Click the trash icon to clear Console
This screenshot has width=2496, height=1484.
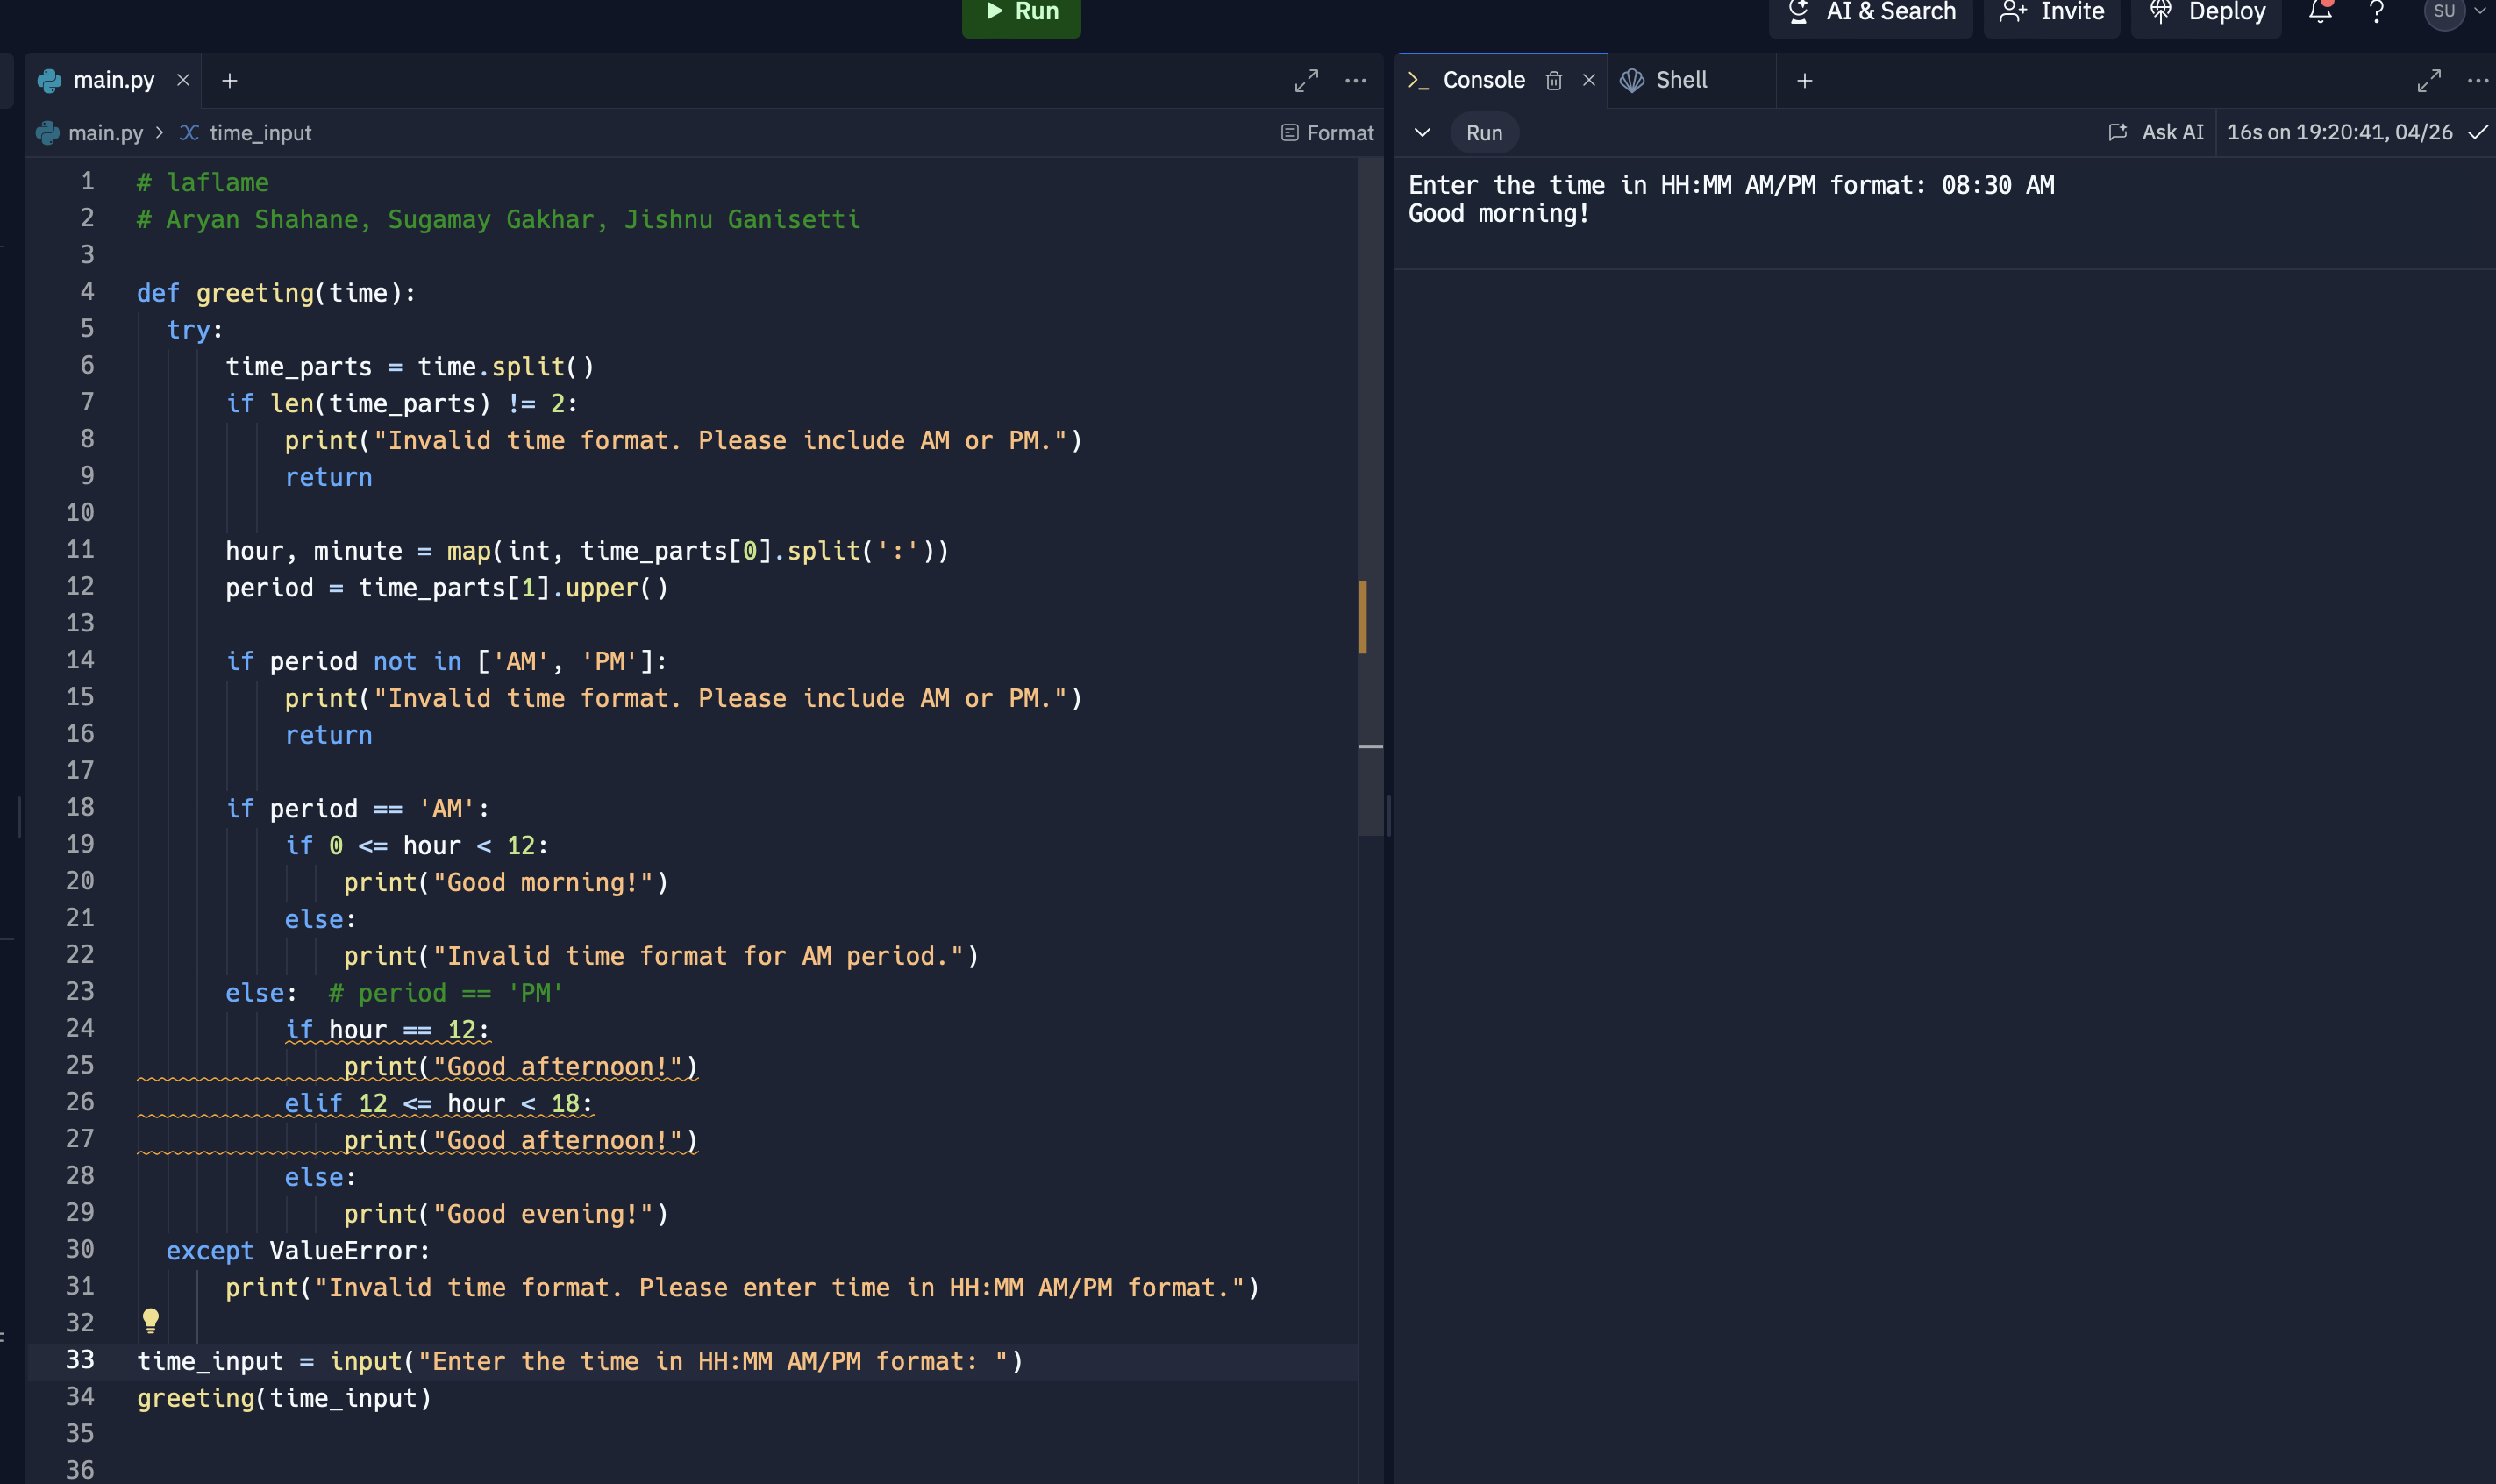[1553, 80]
